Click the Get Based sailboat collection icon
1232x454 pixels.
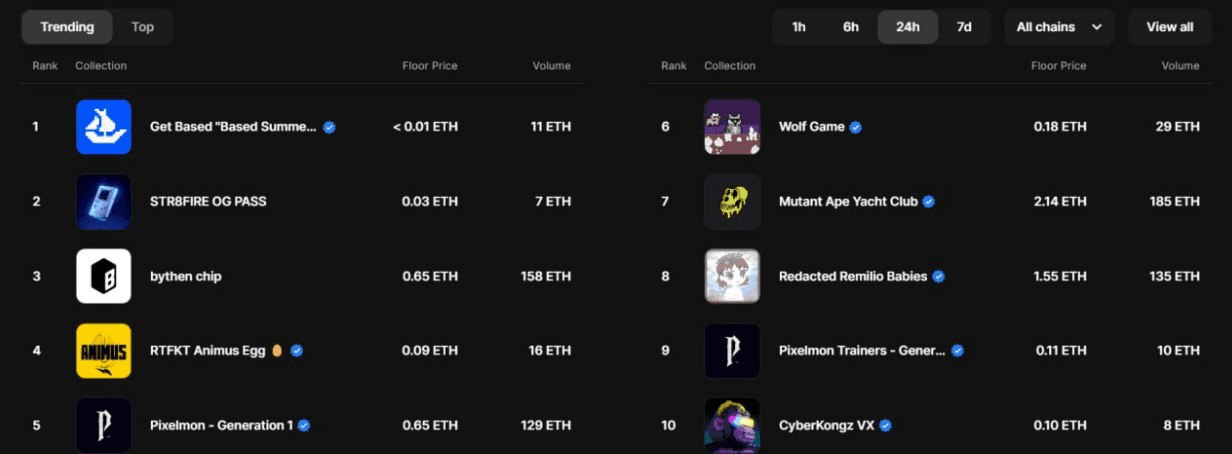pos(103,127)
